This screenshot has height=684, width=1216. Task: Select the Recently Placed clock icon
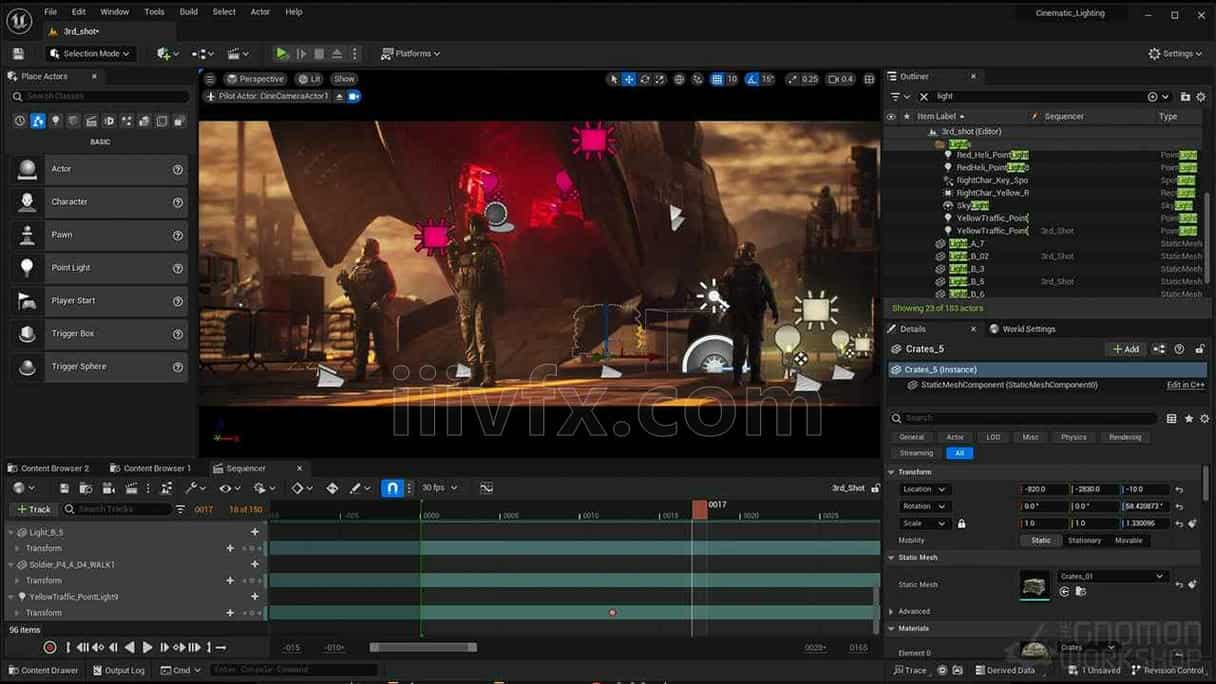tap(19, 121)
